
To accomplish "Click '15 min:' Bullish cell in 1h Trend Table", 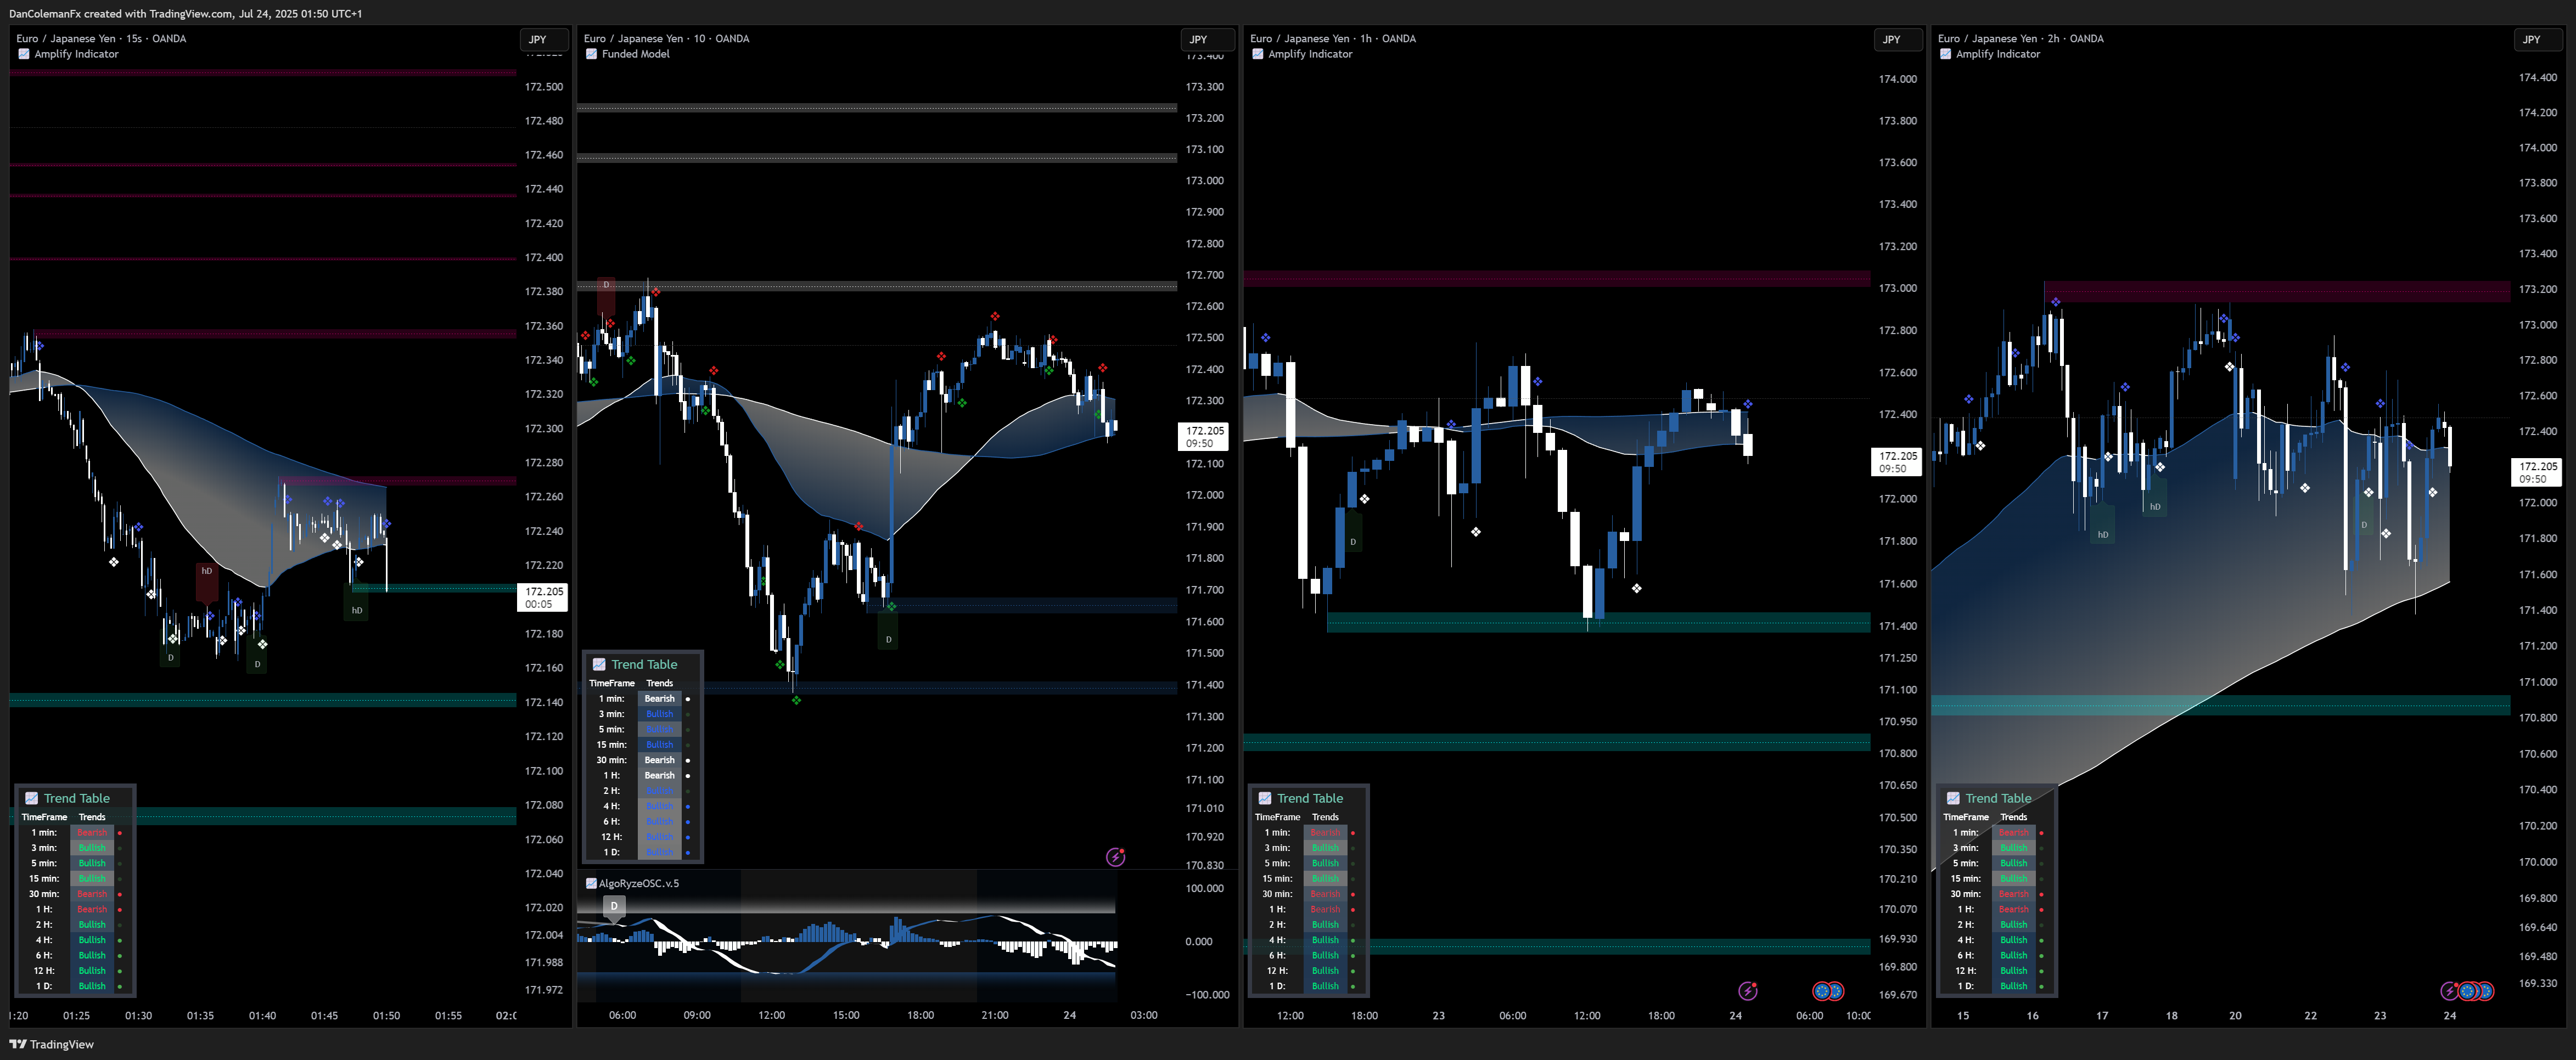I will point(1325,878).
